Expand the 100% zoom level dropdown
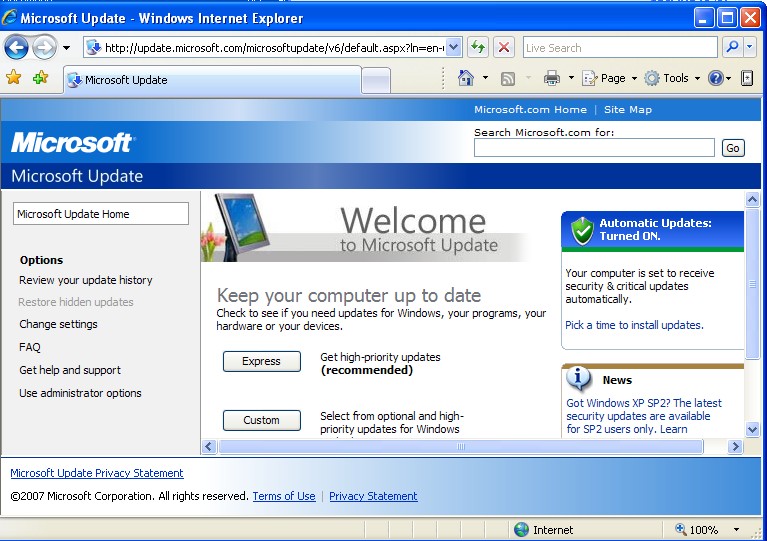This screenshot has width=767, height=541. coord(736,530)
